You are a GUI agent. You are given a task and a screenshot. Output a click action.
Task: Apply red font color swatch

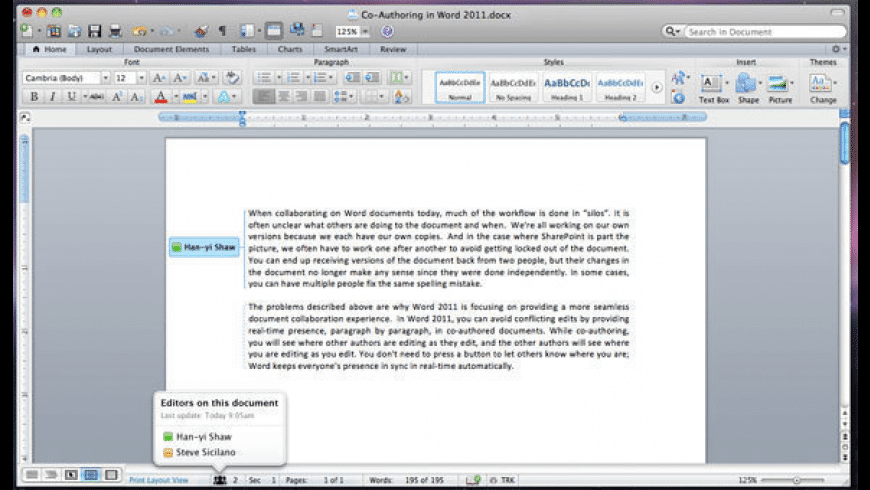click(x=160, y=97)
